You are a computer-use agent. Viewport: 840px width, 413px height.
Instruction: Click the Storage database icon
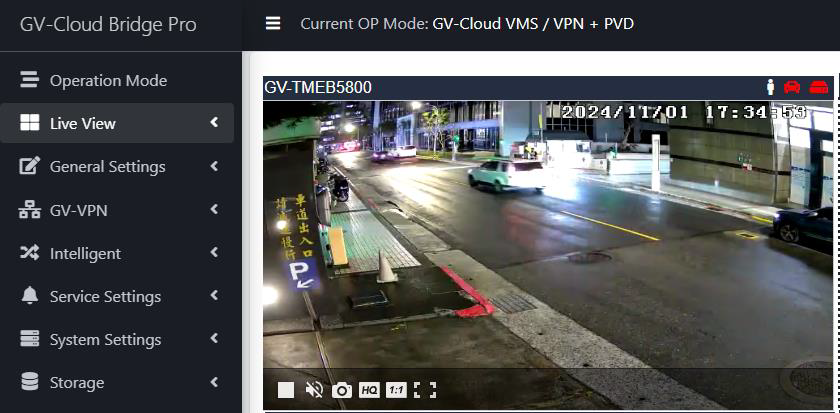tap(30, 382)
